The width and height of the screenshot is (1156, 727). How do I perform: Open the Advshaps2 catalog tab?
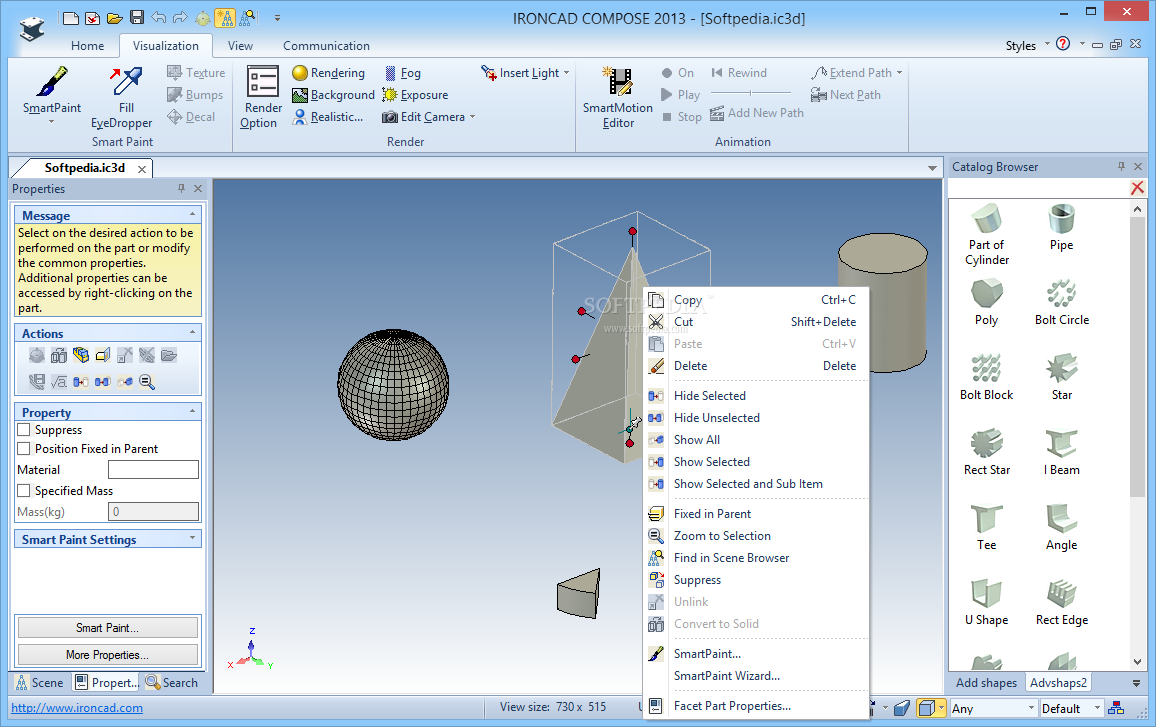click(1058, 683)
